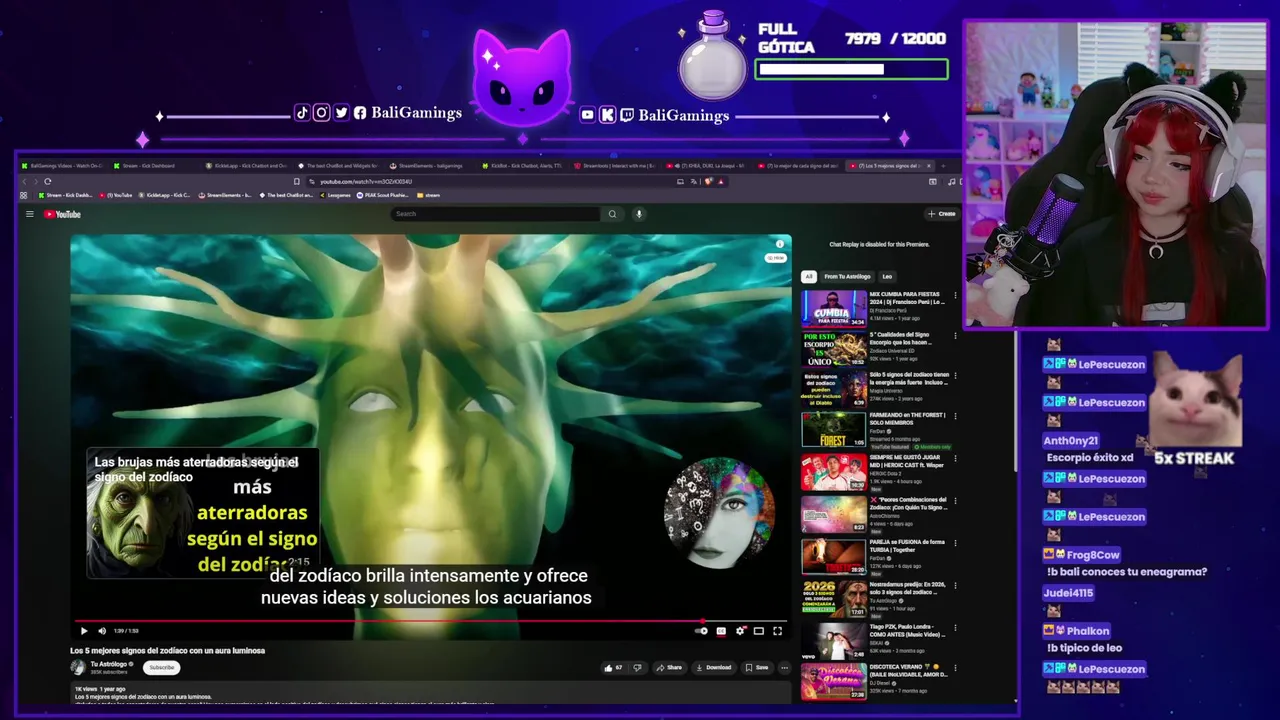Open the Tiago PZK, Paulo Londra video thumbnail
The width and height of the screenshot is (1280, 720).
[834, 640]
